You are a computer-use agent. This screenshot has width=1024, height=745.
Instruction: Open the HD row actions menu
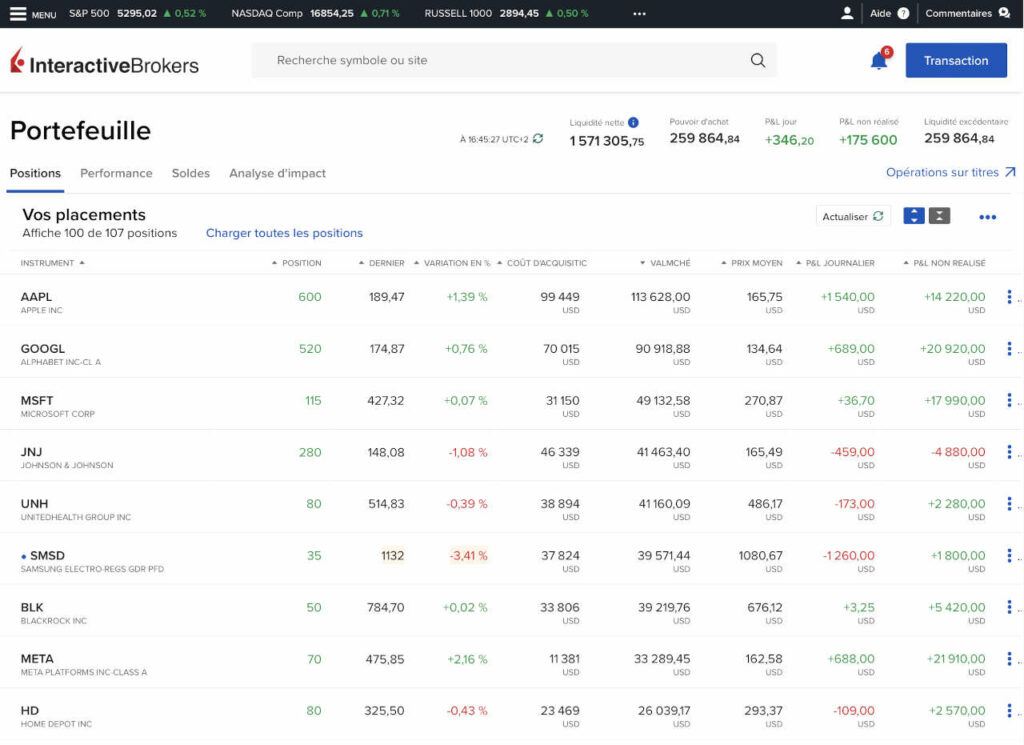coord(1009,710)
